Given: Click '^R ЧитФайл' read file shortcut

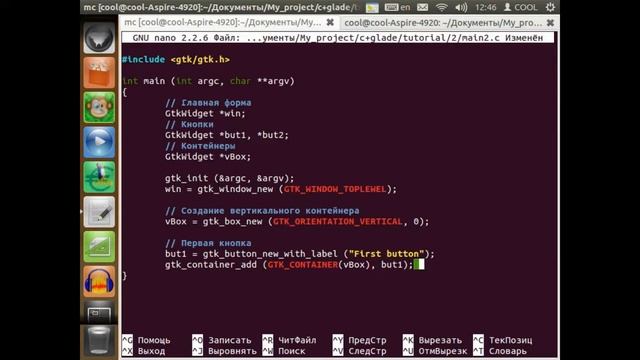Looking at the screenshot, I should pos(289,340).
